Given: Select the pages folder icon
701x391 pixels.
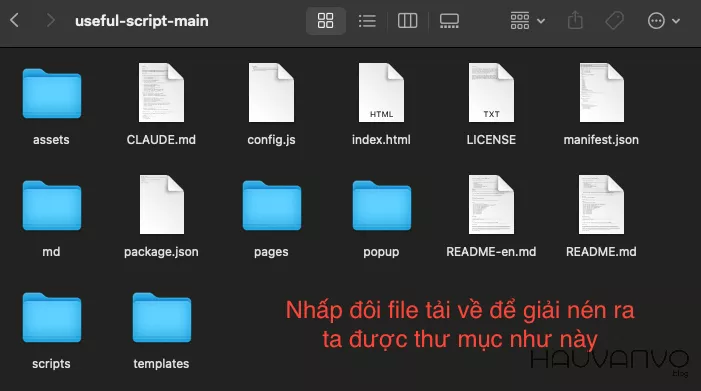Looking at the screenshot, I should pyautogui.click(x=272, y=205).
